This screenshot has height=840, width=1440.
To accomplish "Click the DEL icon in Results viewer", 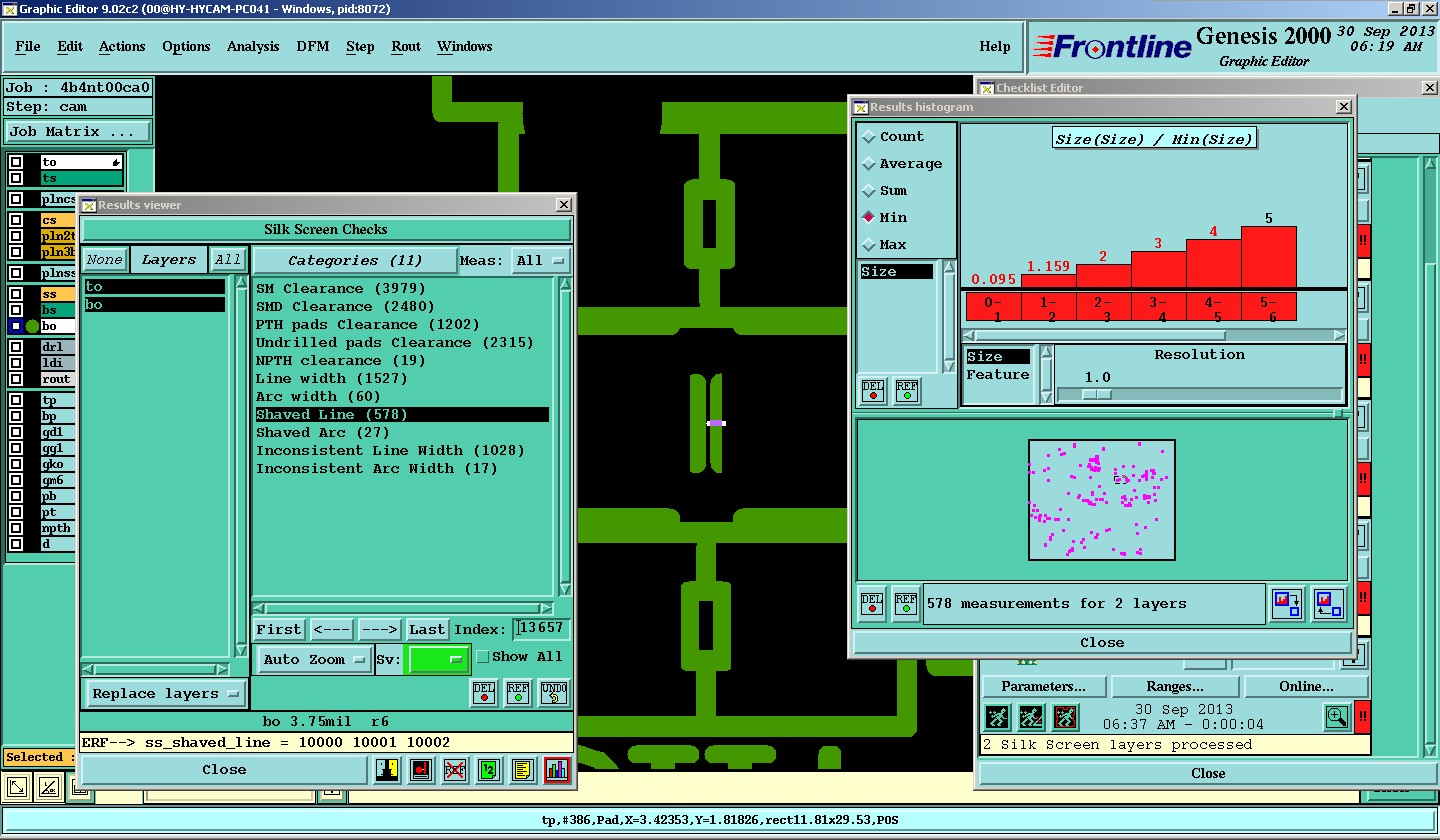I will tap(484, 692).
